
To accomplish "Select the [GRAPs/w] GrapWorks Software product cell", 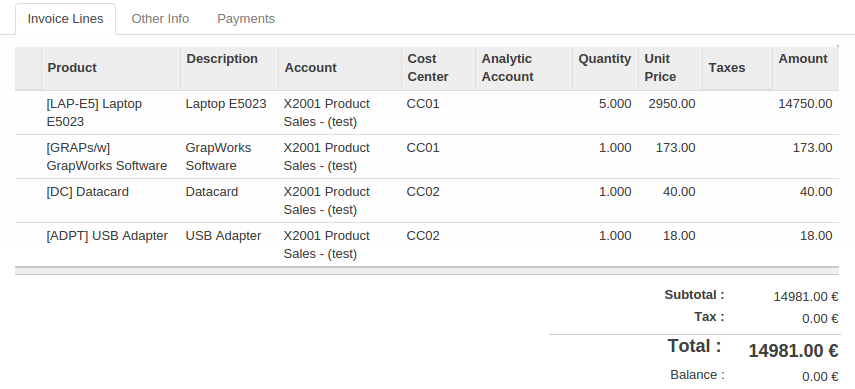I will [111, 157].
